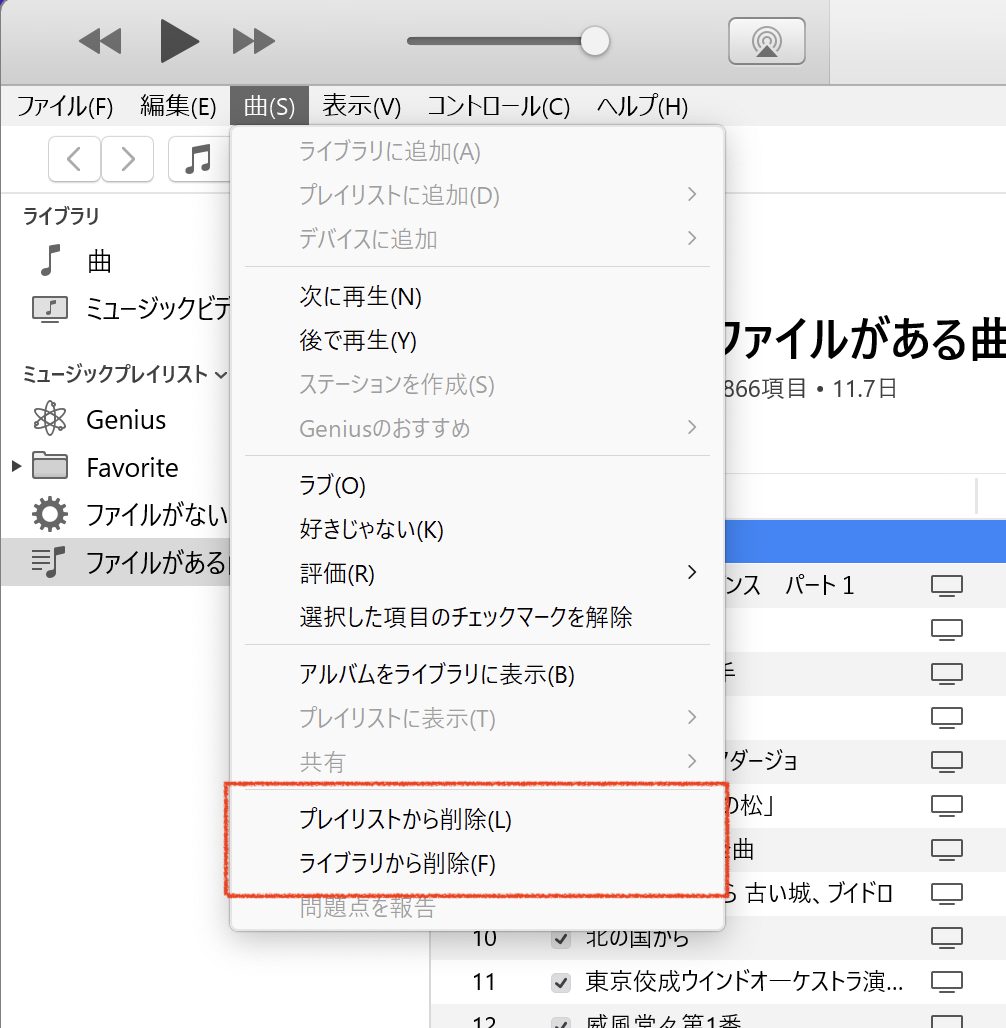Open the 表示(V) menu
This screenshot has width=1006, height=1028.
coord(361,106)
